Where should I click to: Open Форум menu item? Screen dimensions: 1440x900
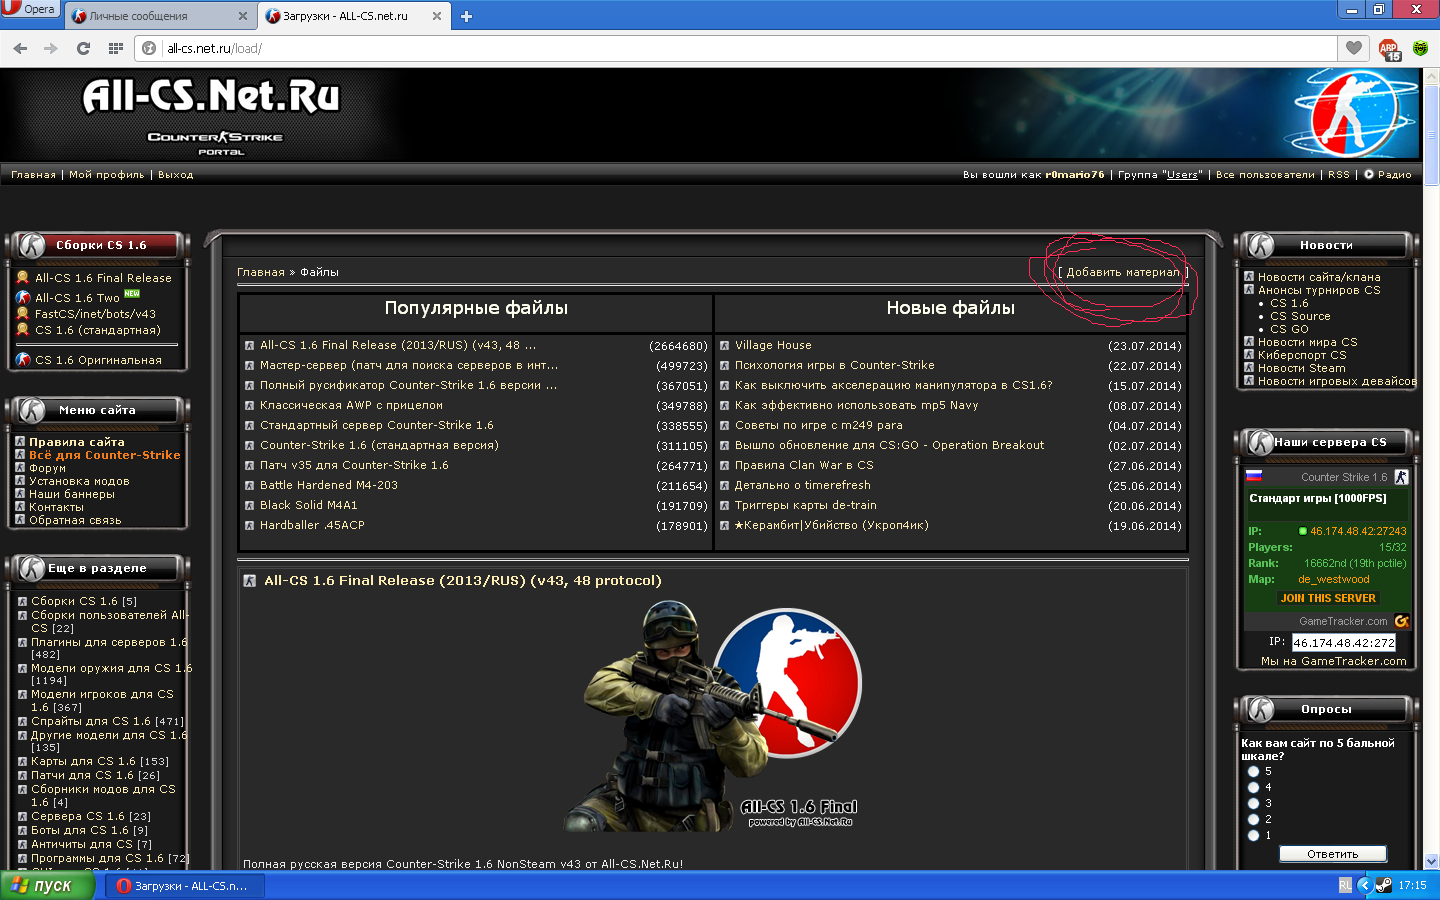click(47, 468)
